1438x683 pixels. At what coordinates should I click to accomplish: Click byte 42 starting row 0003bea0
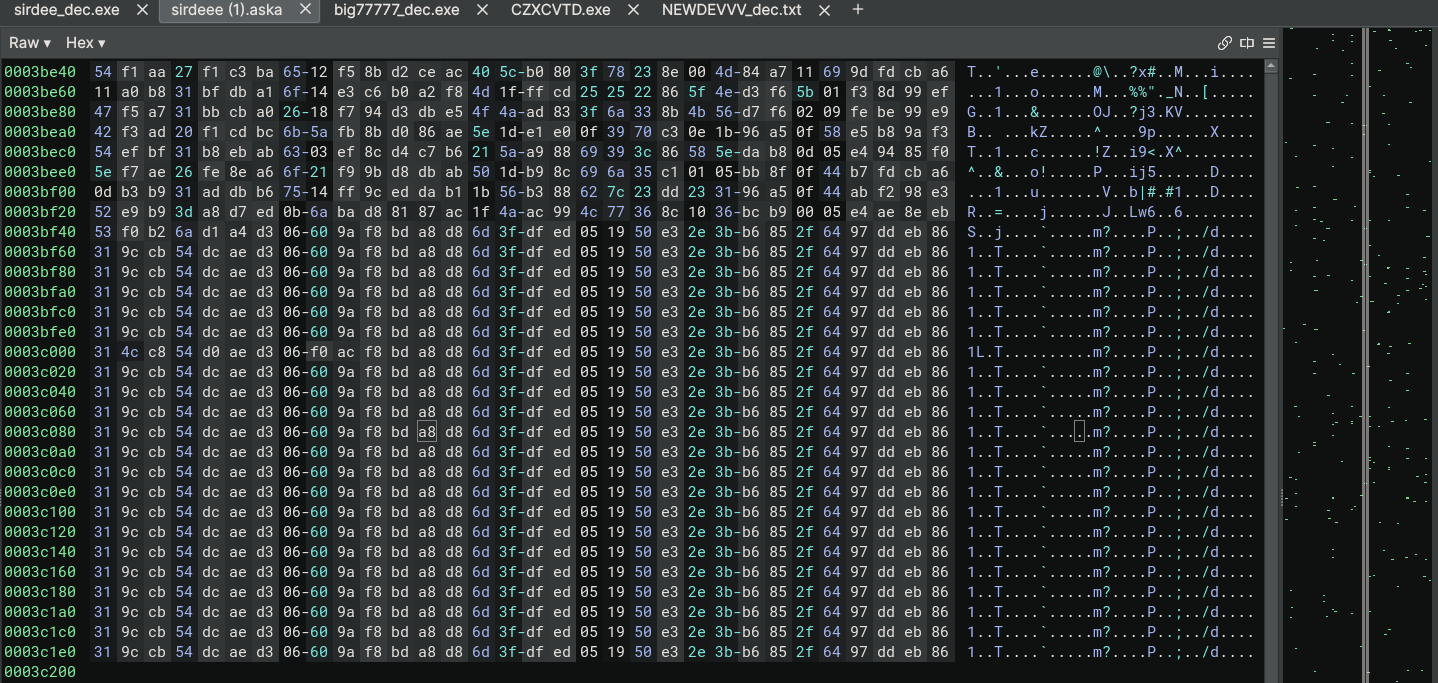tap(103, 131)
